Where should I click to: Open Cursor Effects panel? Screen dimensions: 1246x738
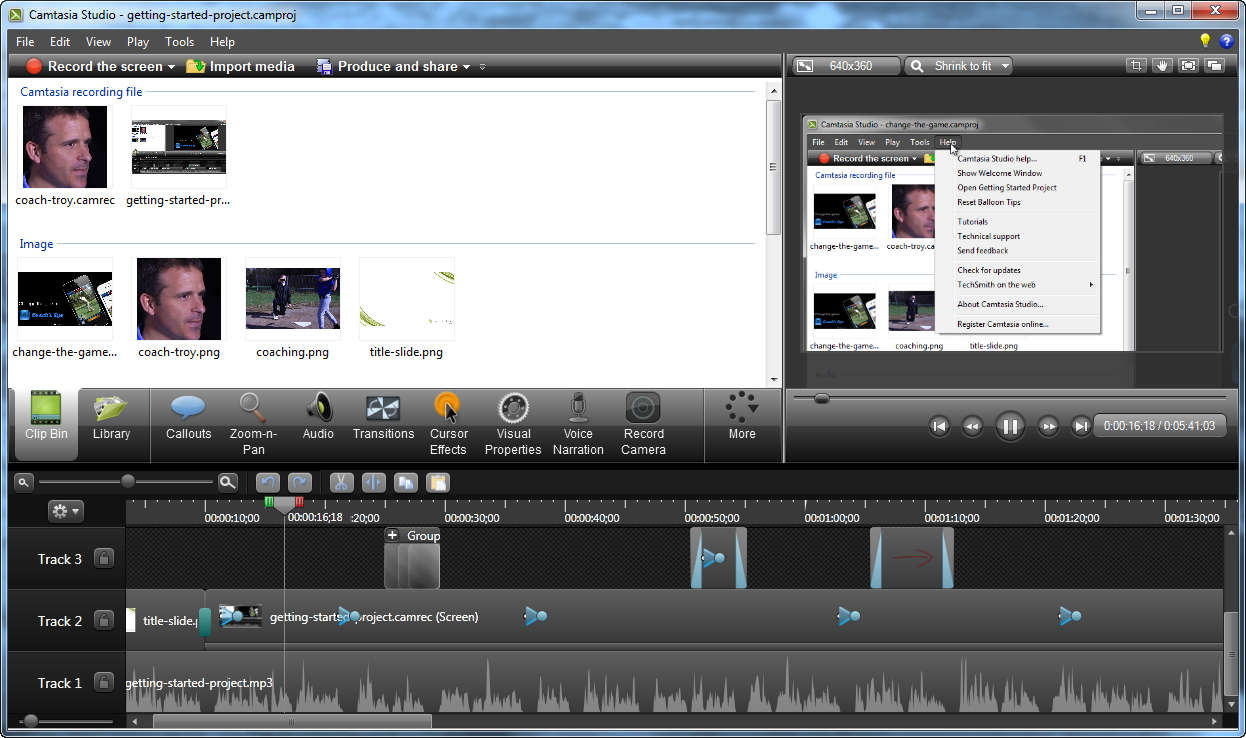tap(448, 422)
